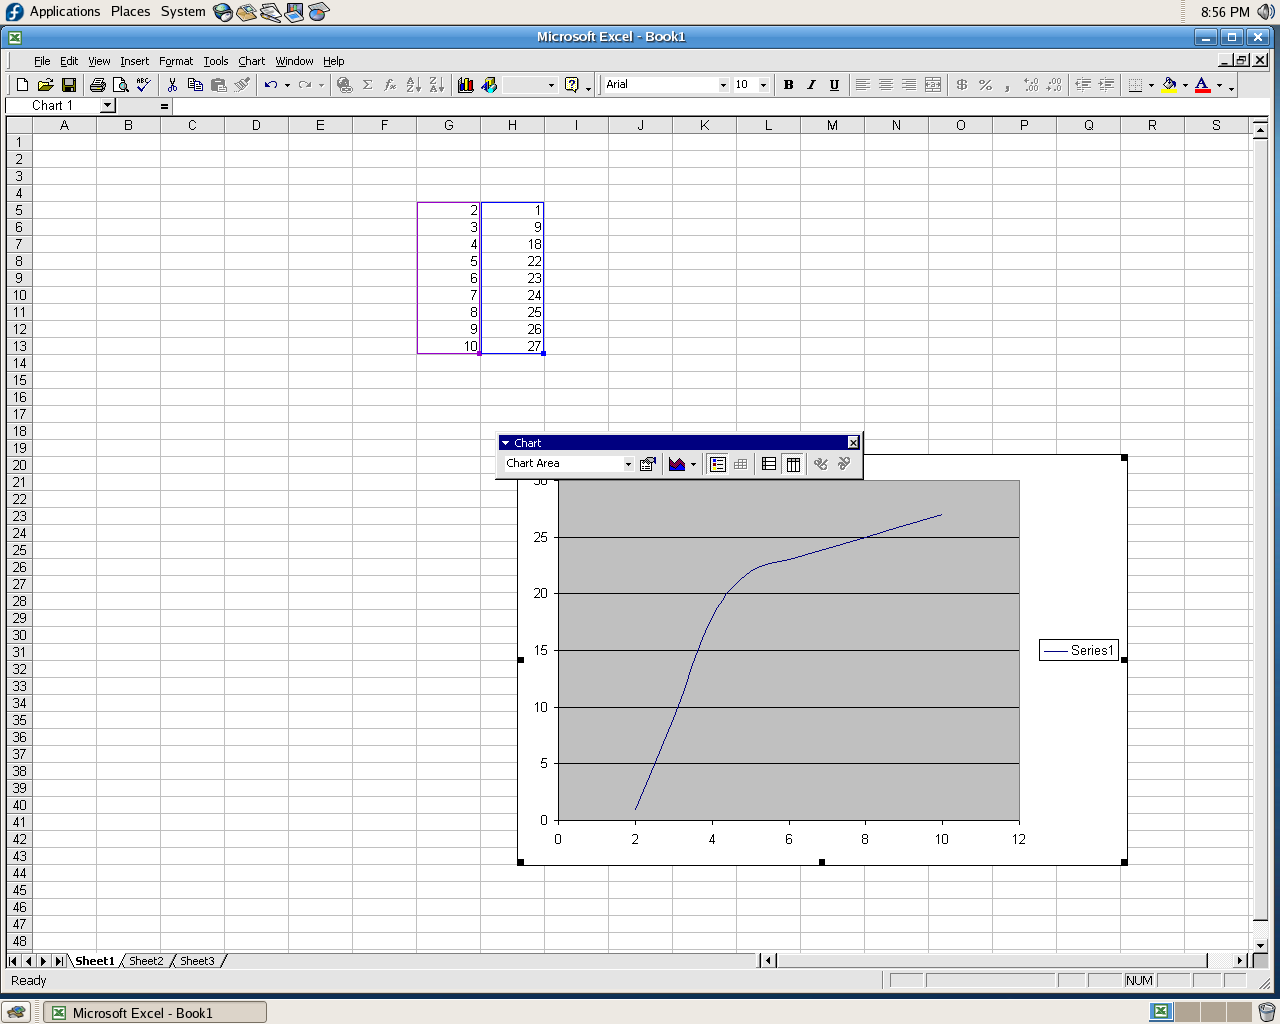
Task: Select the Merge and Center icon
Action: click(932, 85)
